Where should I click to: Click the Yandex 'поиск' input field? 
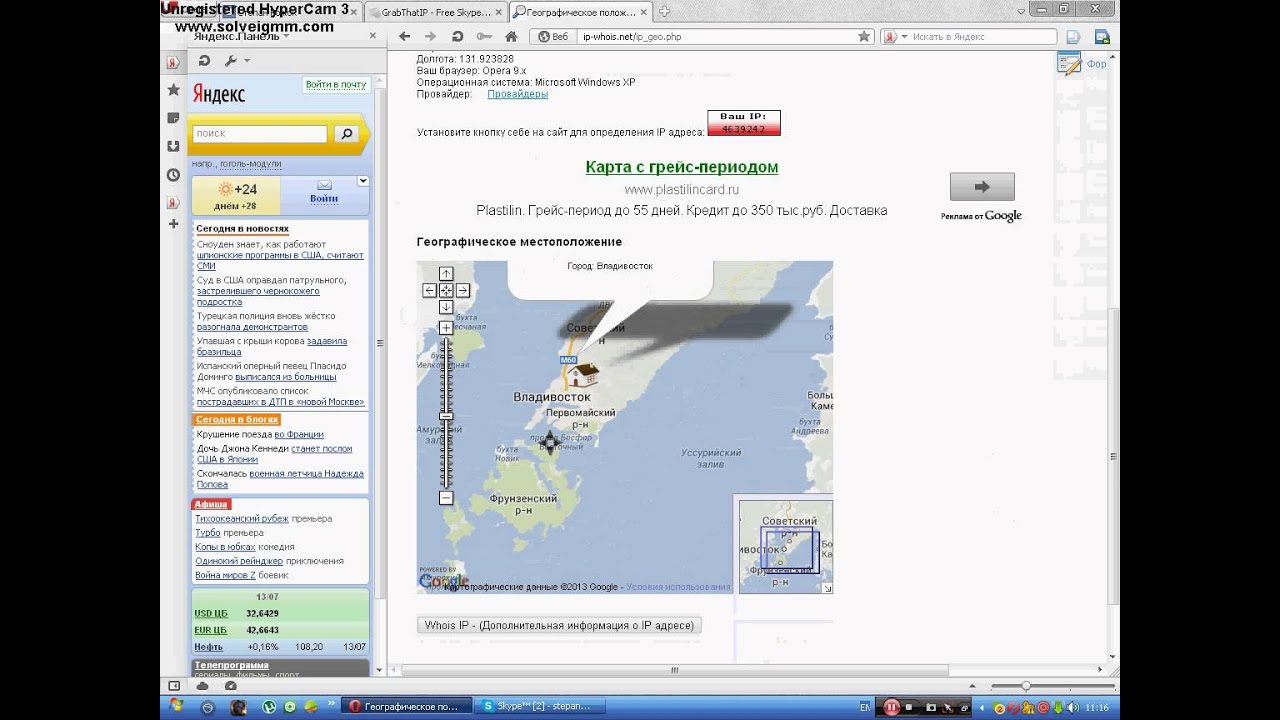click(x=260, y=133)
